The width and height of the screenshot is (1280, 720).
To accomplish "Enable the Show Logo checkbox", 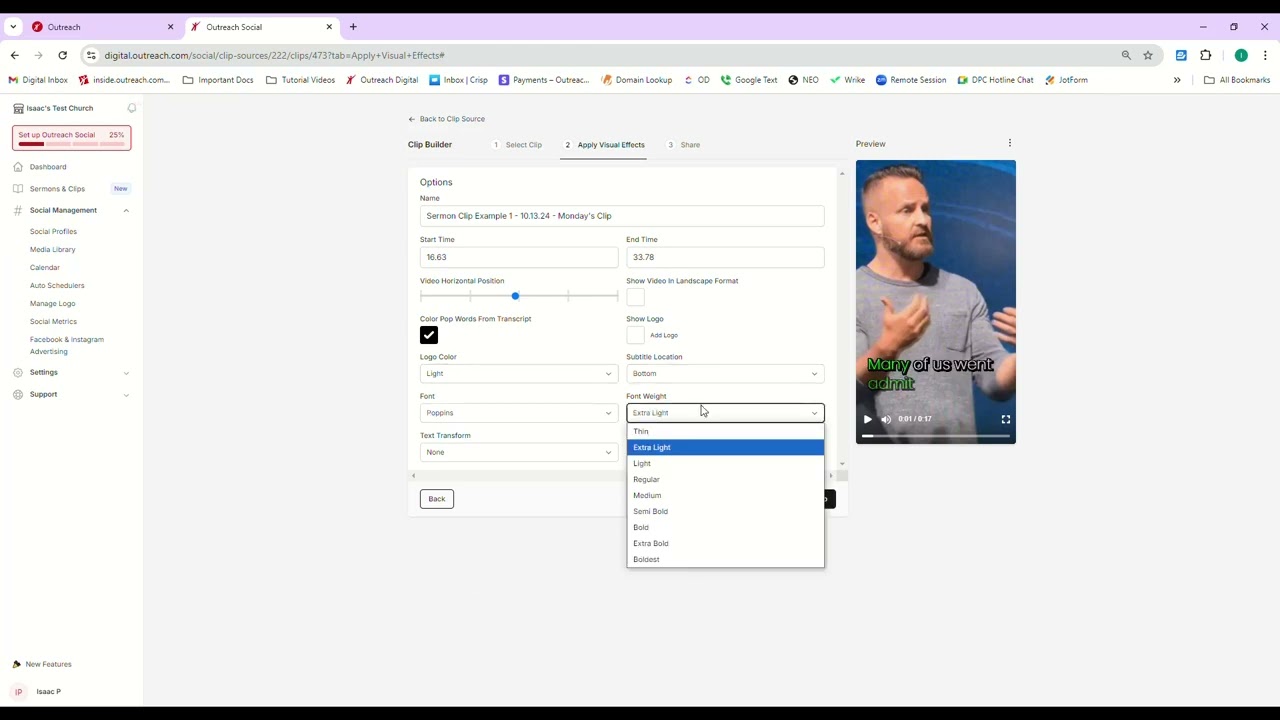I will coord(635,335).
